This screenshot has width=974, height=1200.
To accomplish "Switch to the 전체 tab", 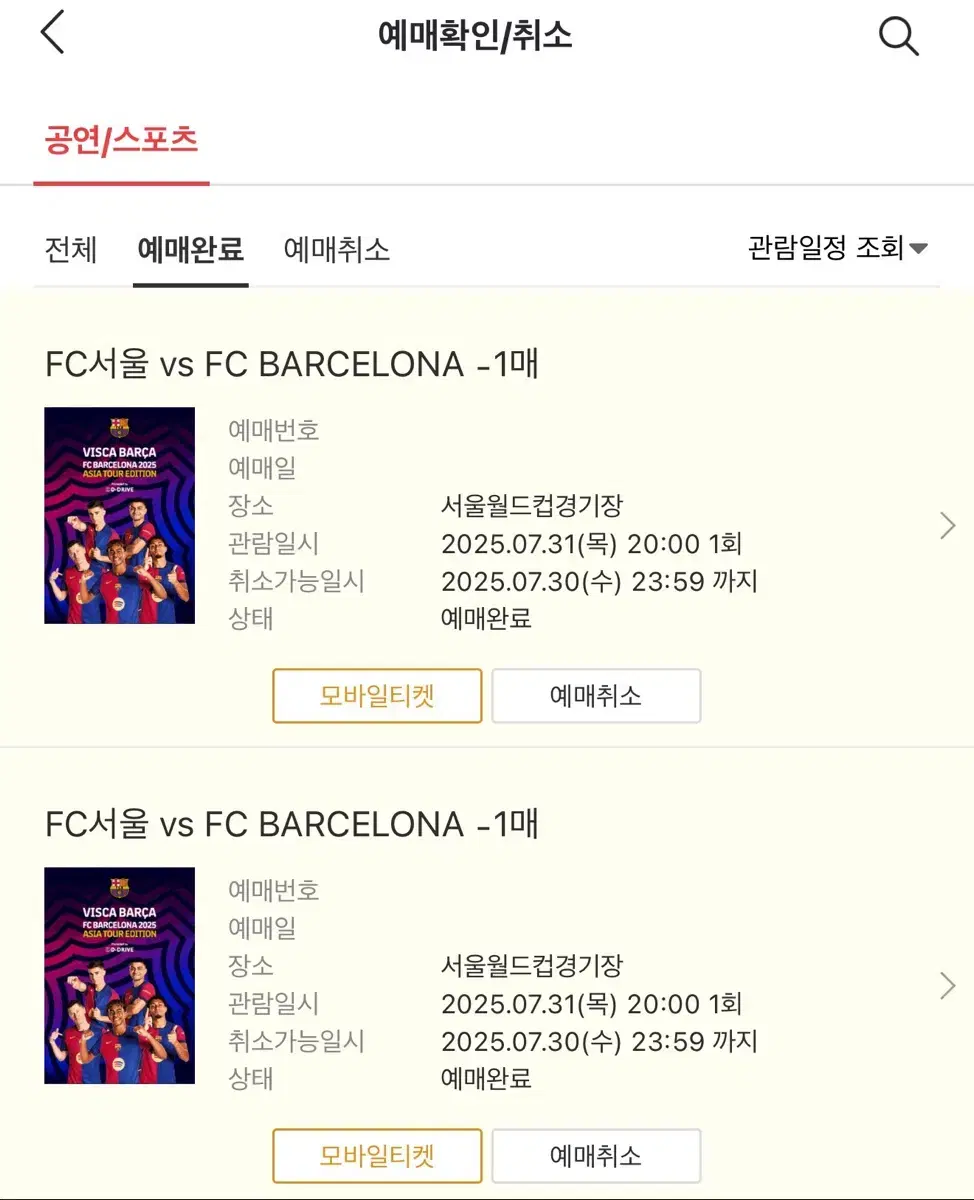I will click(71, 249).
